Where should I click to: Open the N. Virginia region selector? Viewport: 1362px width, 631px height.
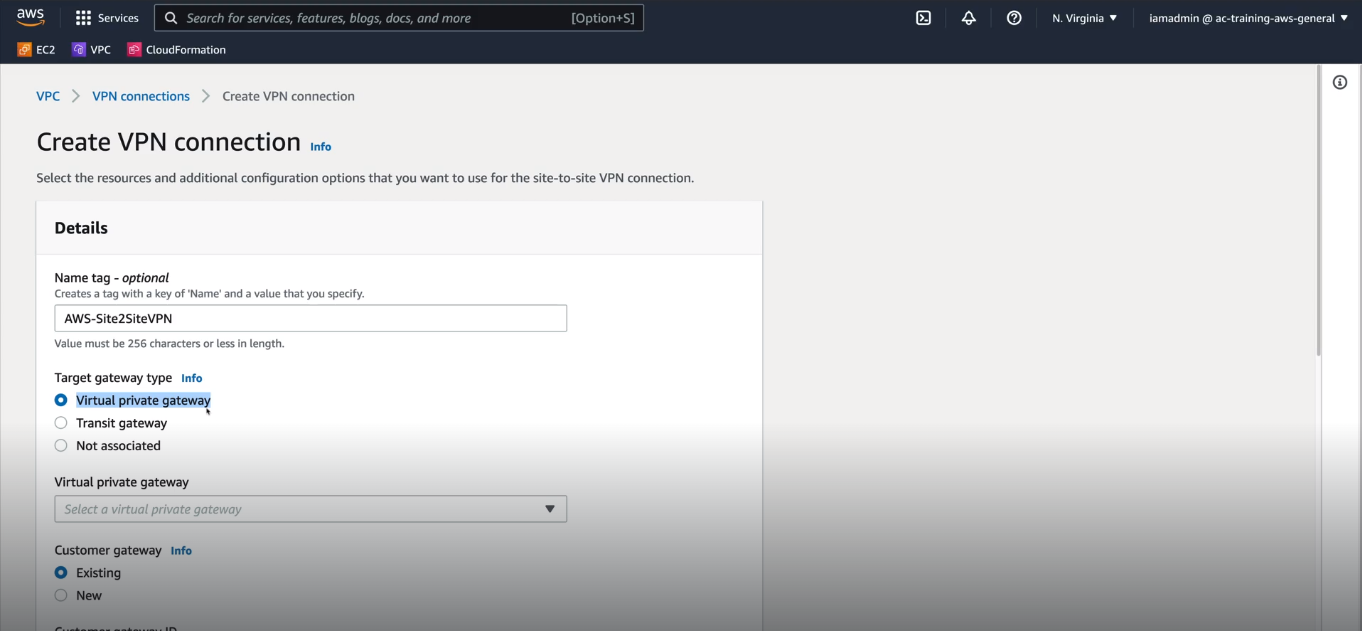tap(1084, 17)
